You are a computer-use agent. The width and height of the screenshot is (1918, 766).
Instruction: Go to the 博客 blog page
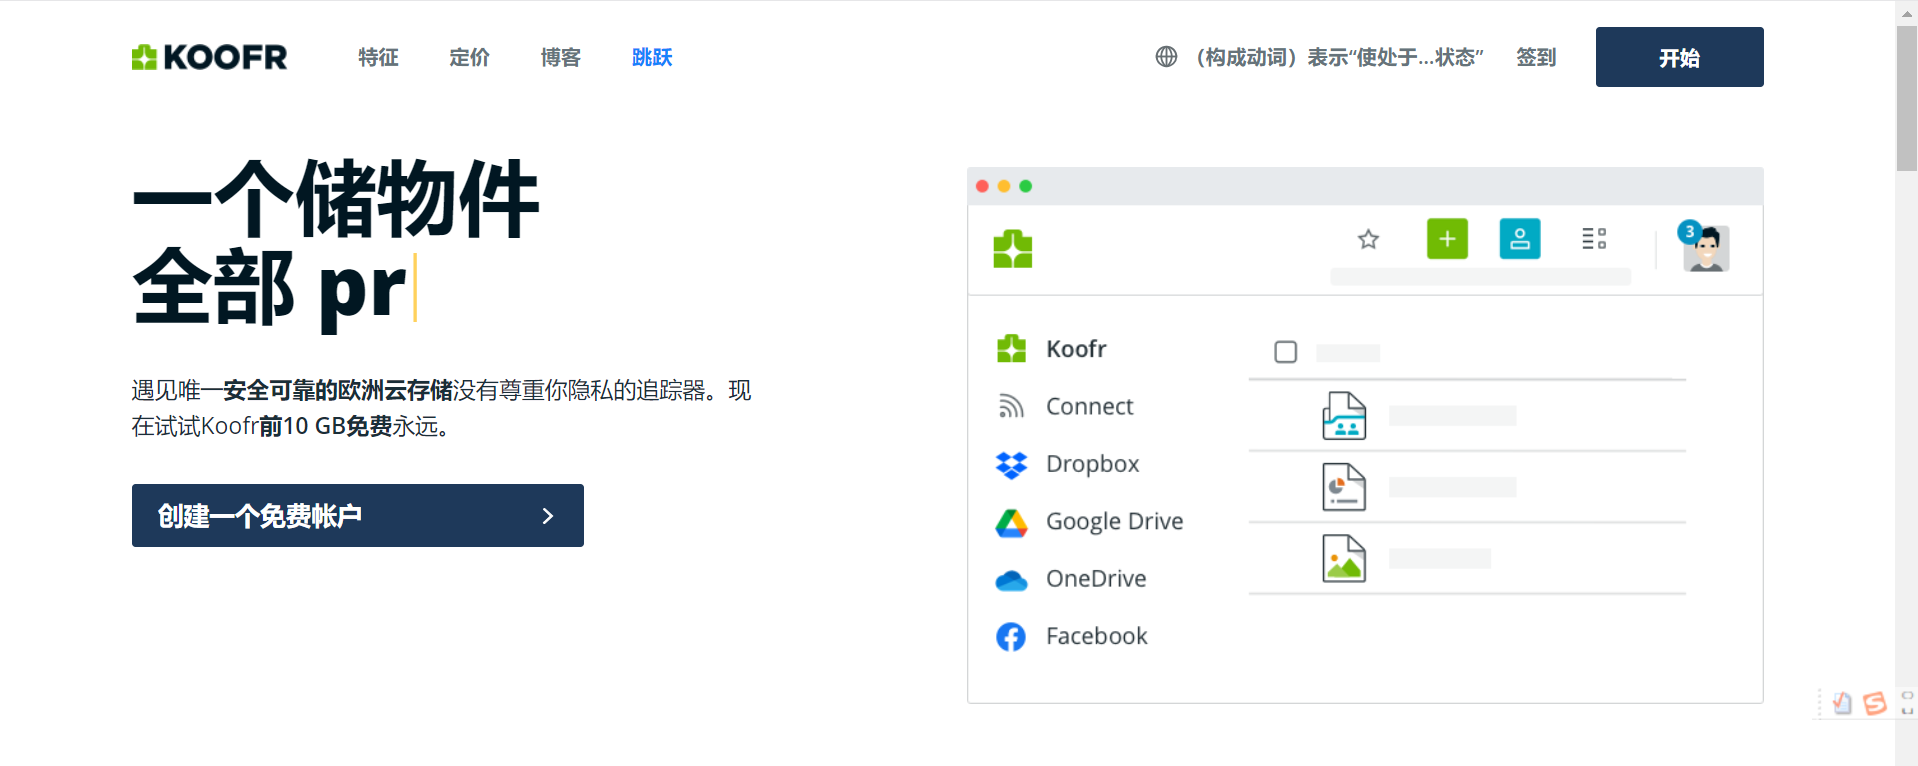(560, 57)
